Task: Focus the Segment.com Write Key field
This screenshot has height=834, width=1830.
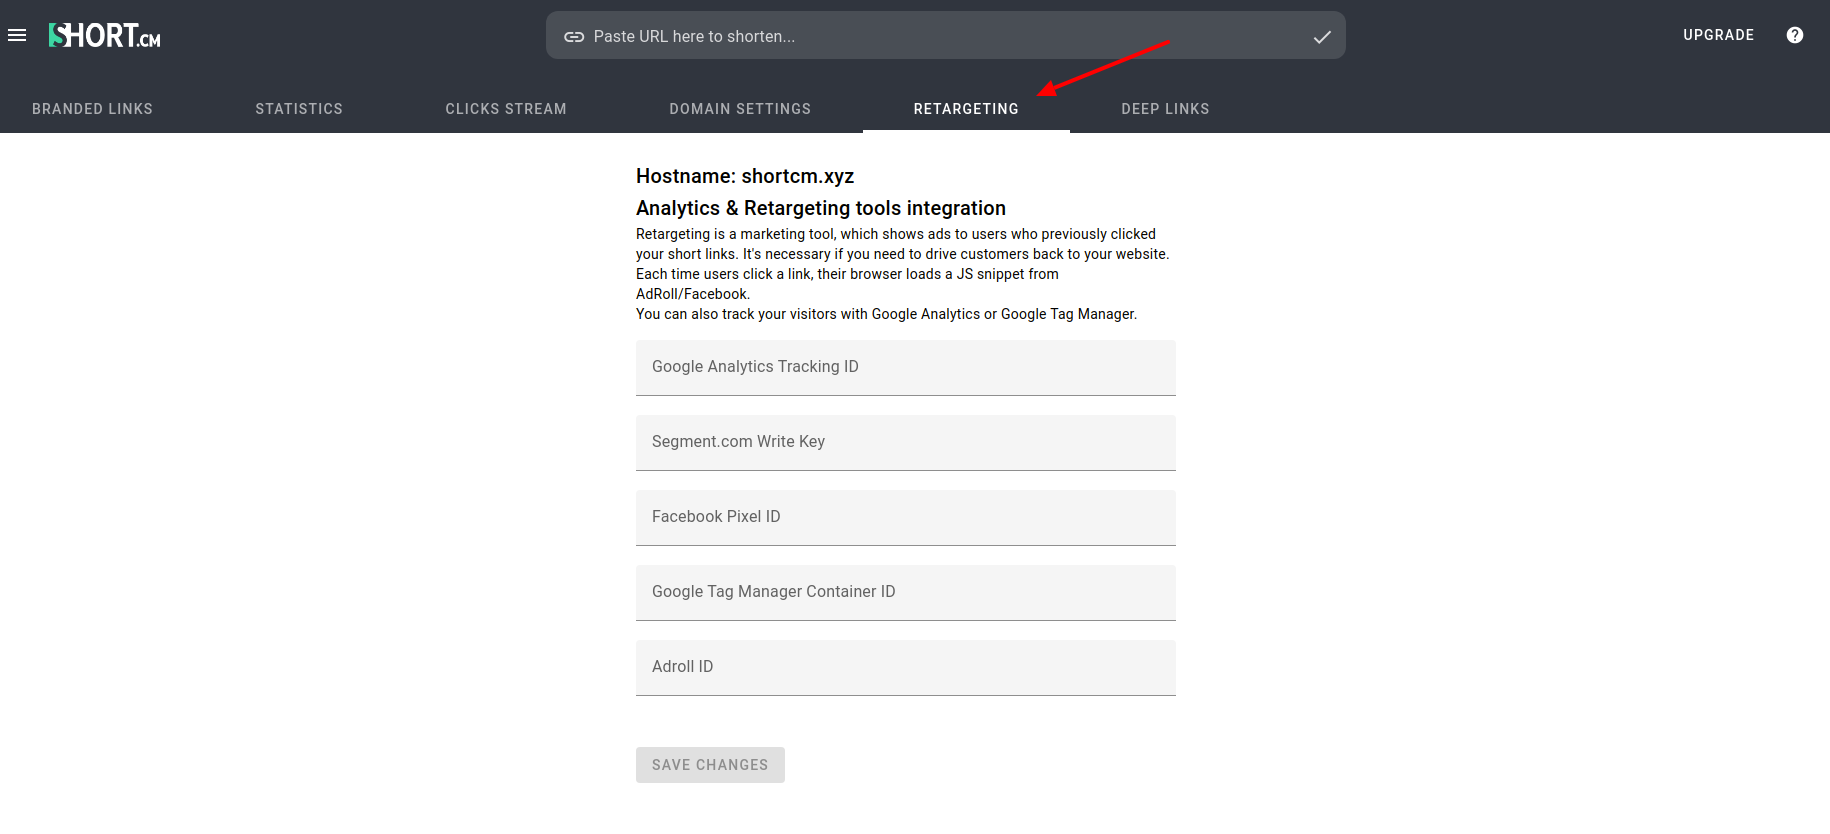Action: (906, 443)
